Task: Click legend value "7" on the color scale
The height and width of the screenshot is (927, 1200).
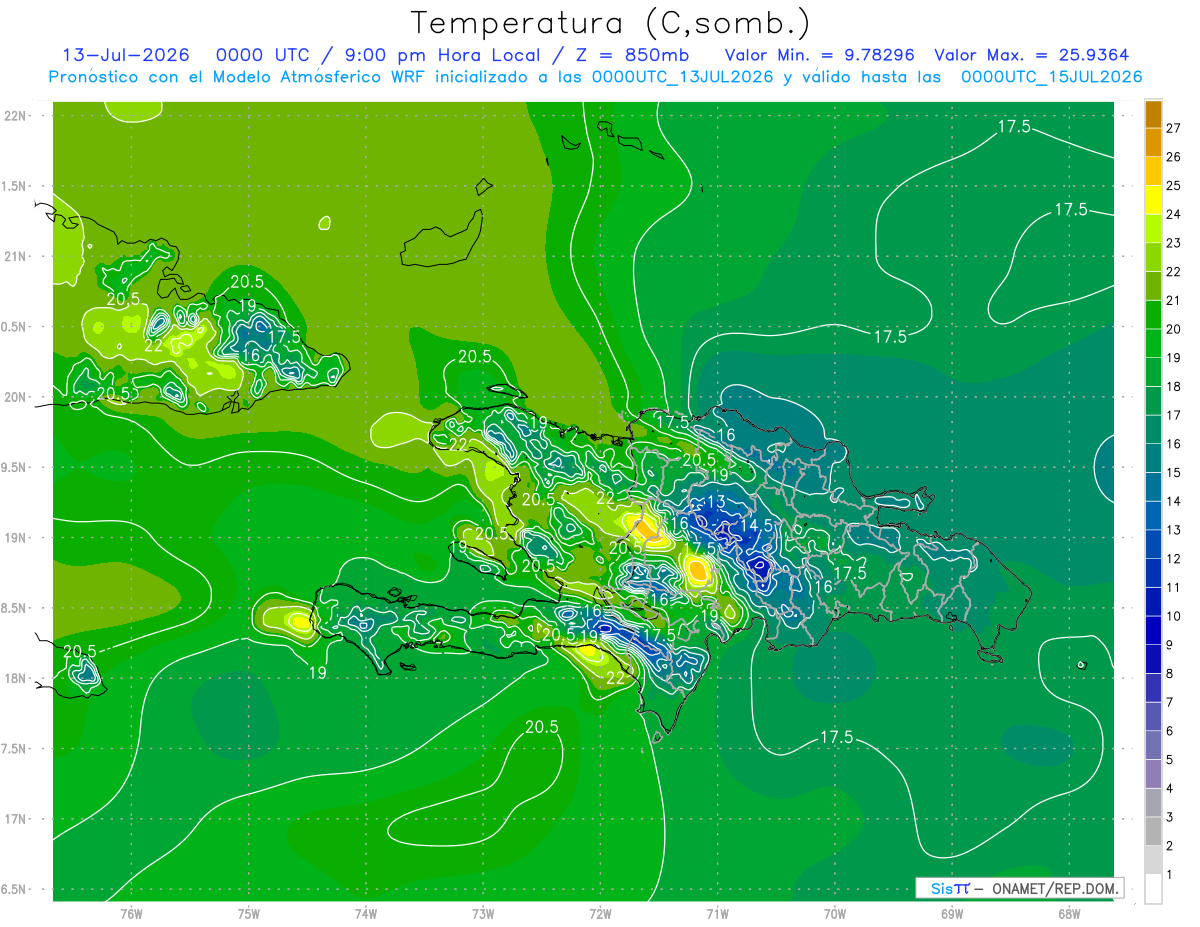Action: 1170,703
